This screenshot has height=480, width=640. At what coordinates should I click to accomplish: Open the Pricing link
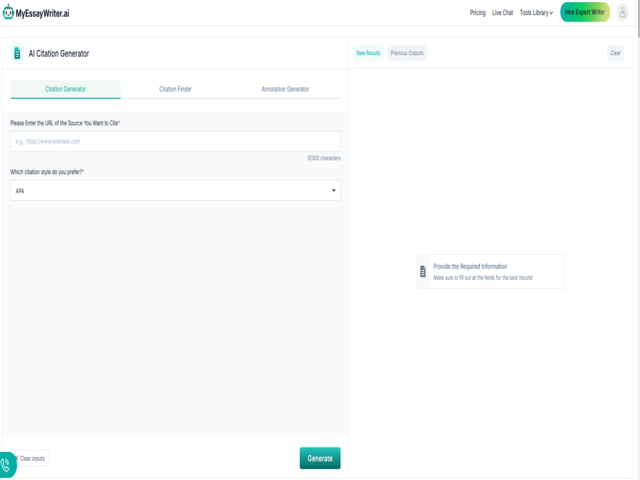[477, 13]
